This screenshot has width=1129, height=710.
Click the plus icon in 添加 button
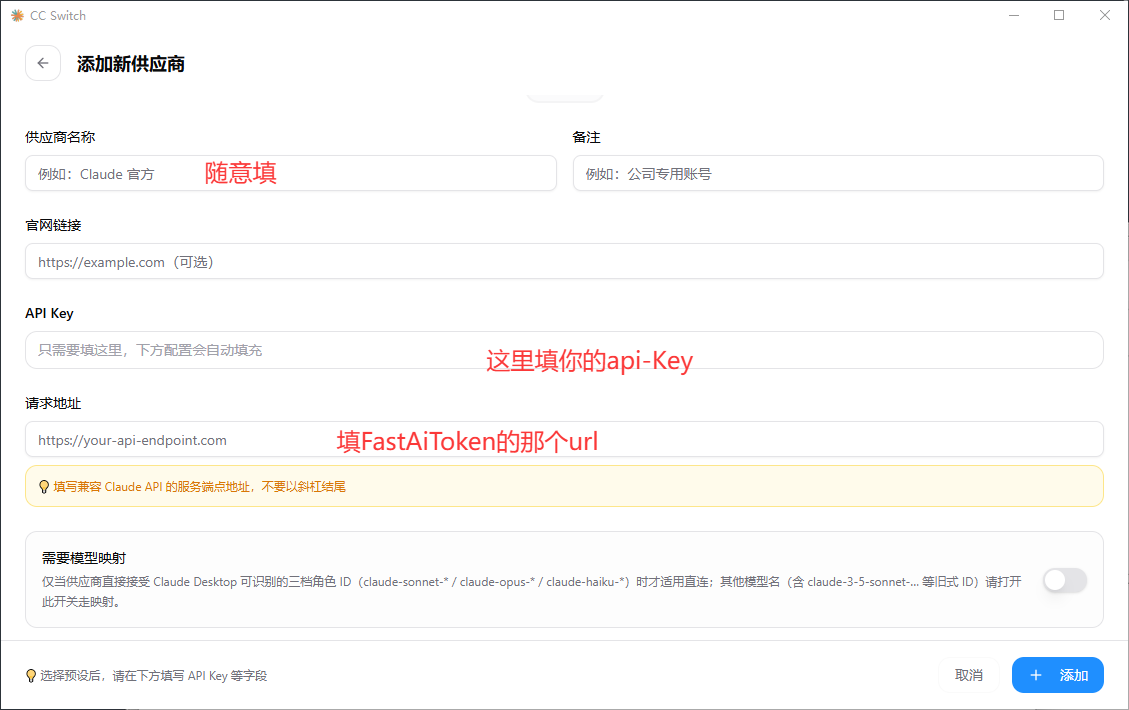pos(1035,675)
